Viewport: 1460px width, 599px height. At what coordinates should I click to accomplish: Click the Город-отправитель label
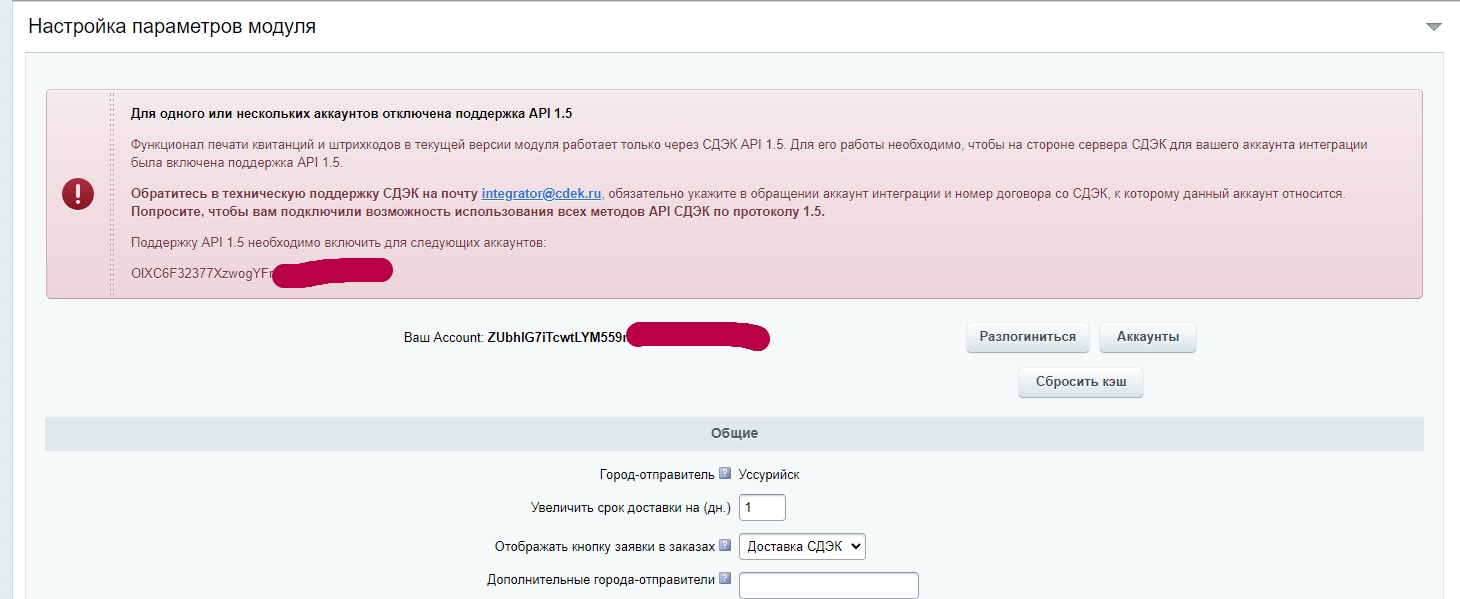(657, 475)
